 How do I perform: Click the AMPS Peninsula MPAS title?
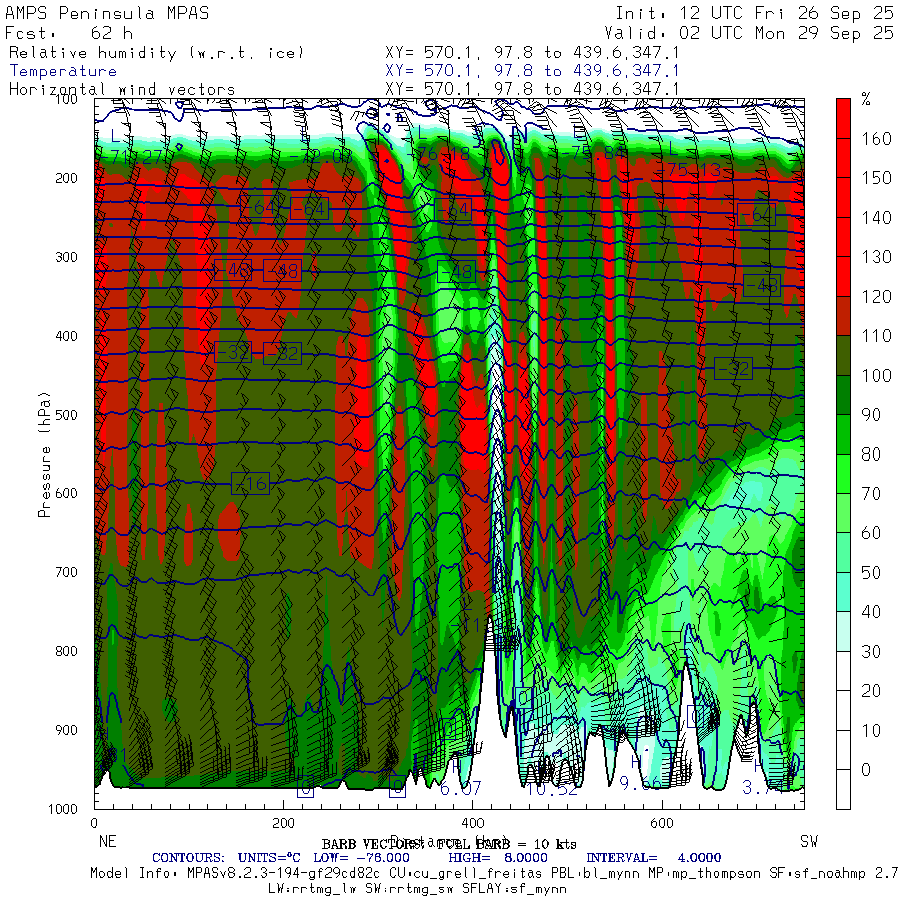pyautogui.click(x=107, y=13)
